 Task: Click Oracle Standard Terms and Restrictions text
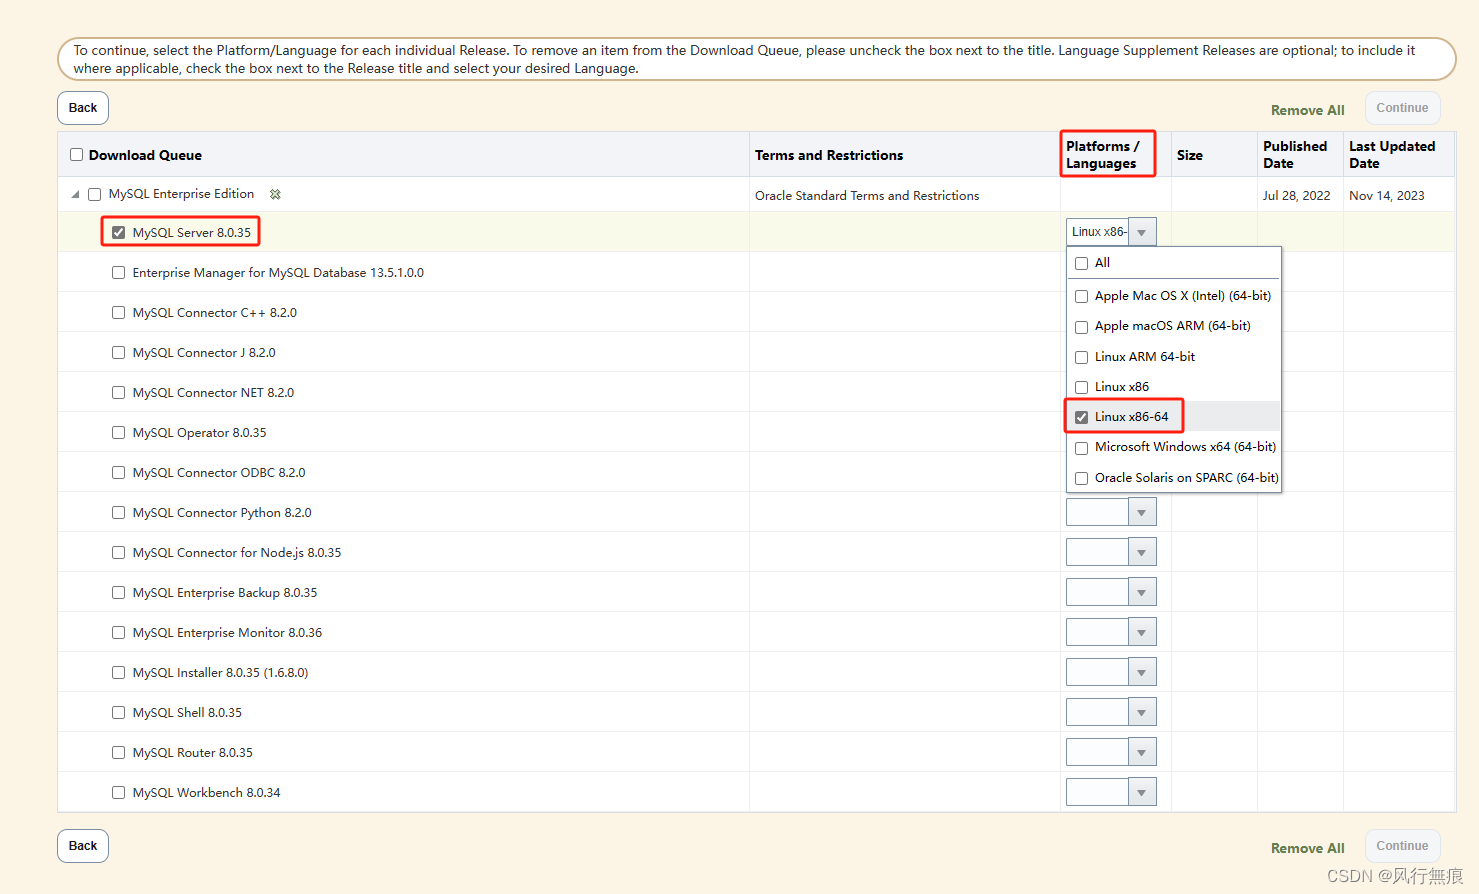(x=867, y=196)
